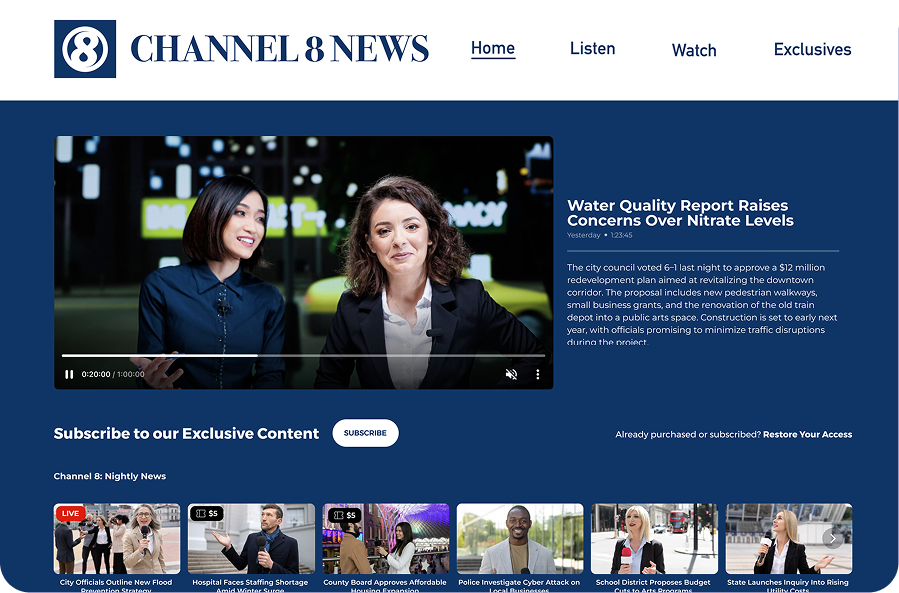This screenshot has height=593, width=899.
Task: Select the Listen navigation tab
Action: [x=593, y=48]
